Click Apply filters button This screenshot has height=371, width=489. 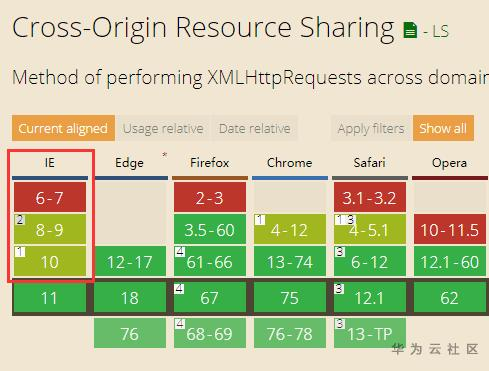371,128
